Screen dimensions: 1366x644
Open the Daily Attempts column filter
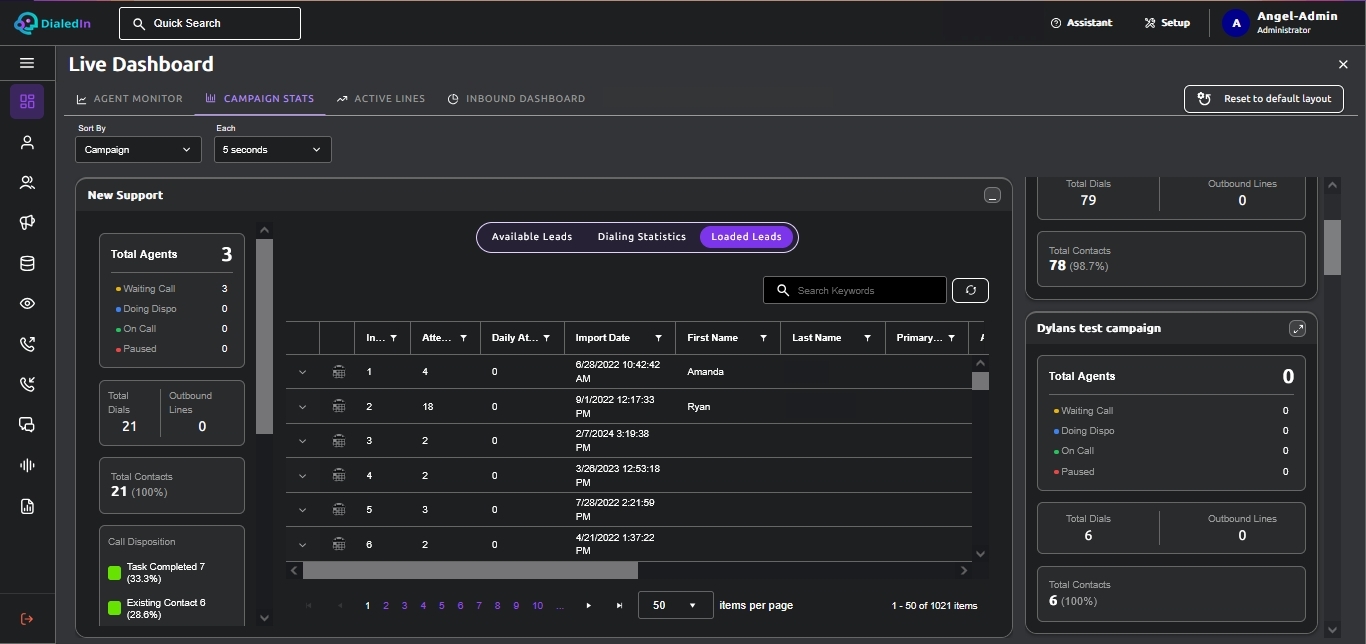point(546,338)
